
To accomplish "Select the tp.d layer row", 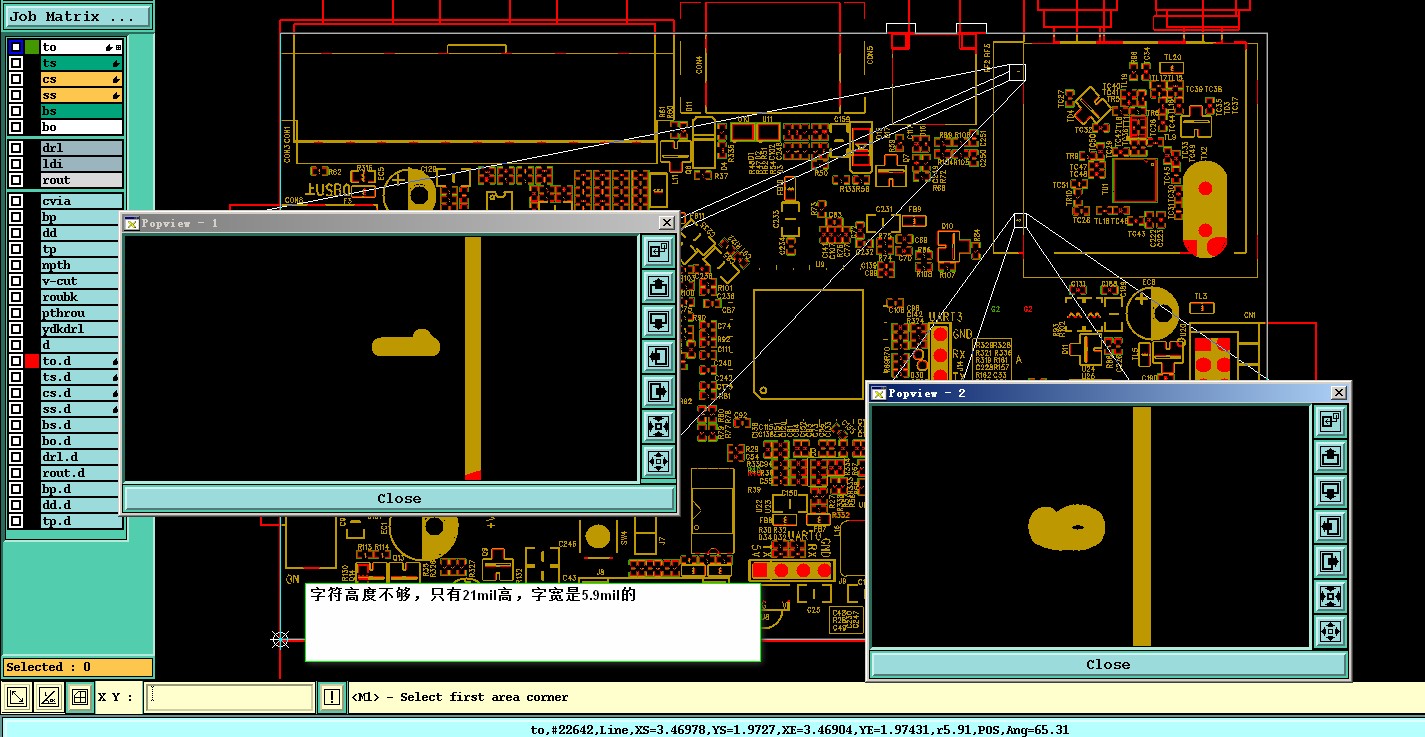I will (x=81, y=521).
